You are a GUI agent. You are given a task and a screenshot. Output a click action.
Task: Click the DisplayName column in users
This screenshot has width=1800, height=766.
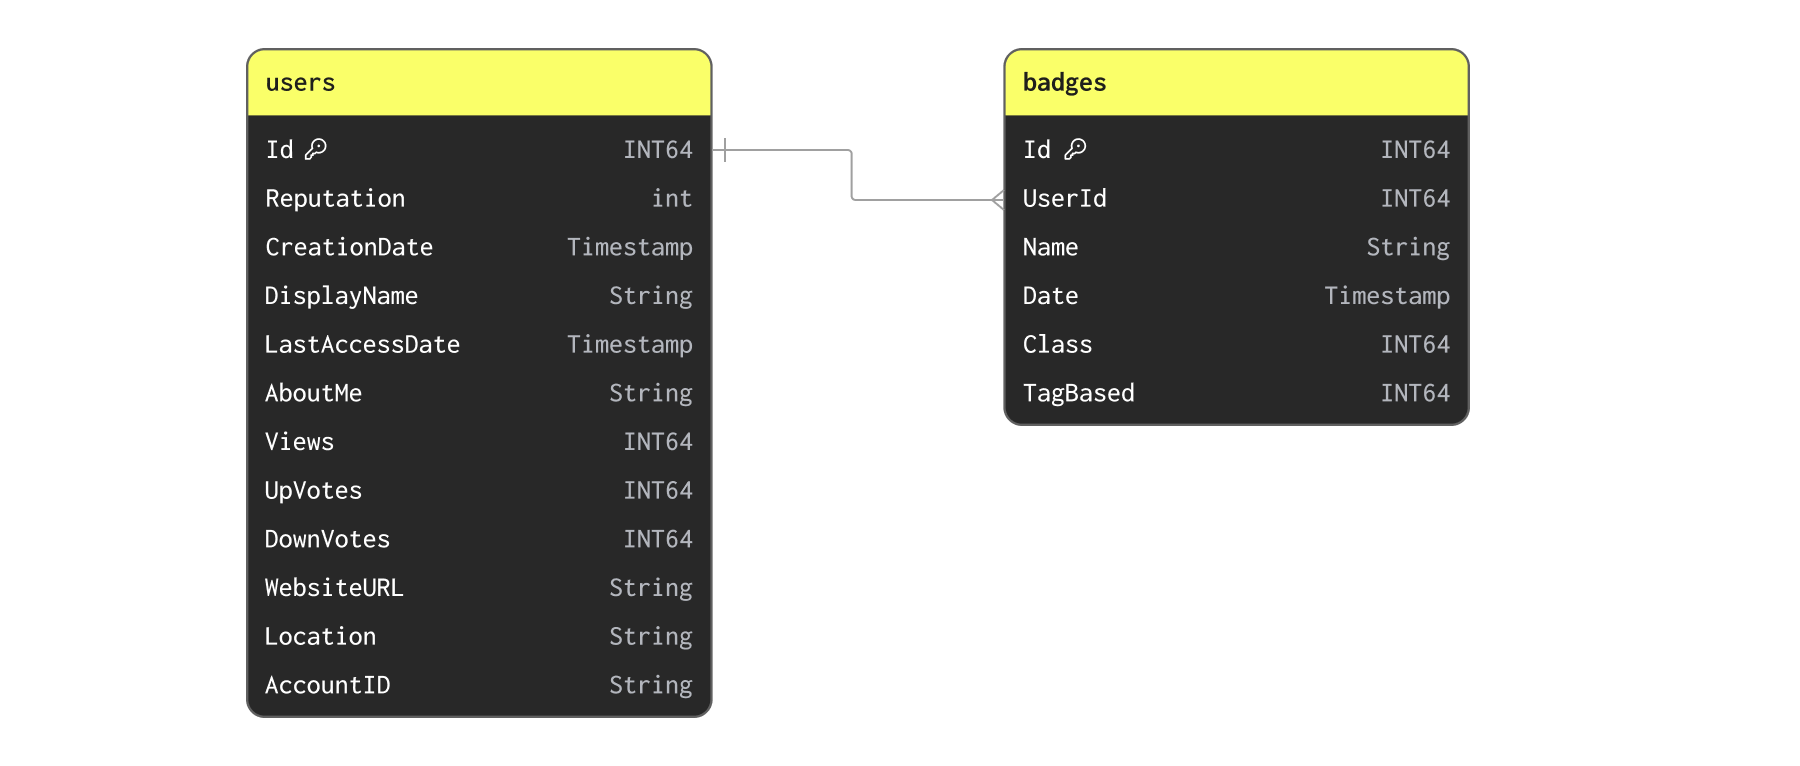pyautogui.click(x=341, y=296)
